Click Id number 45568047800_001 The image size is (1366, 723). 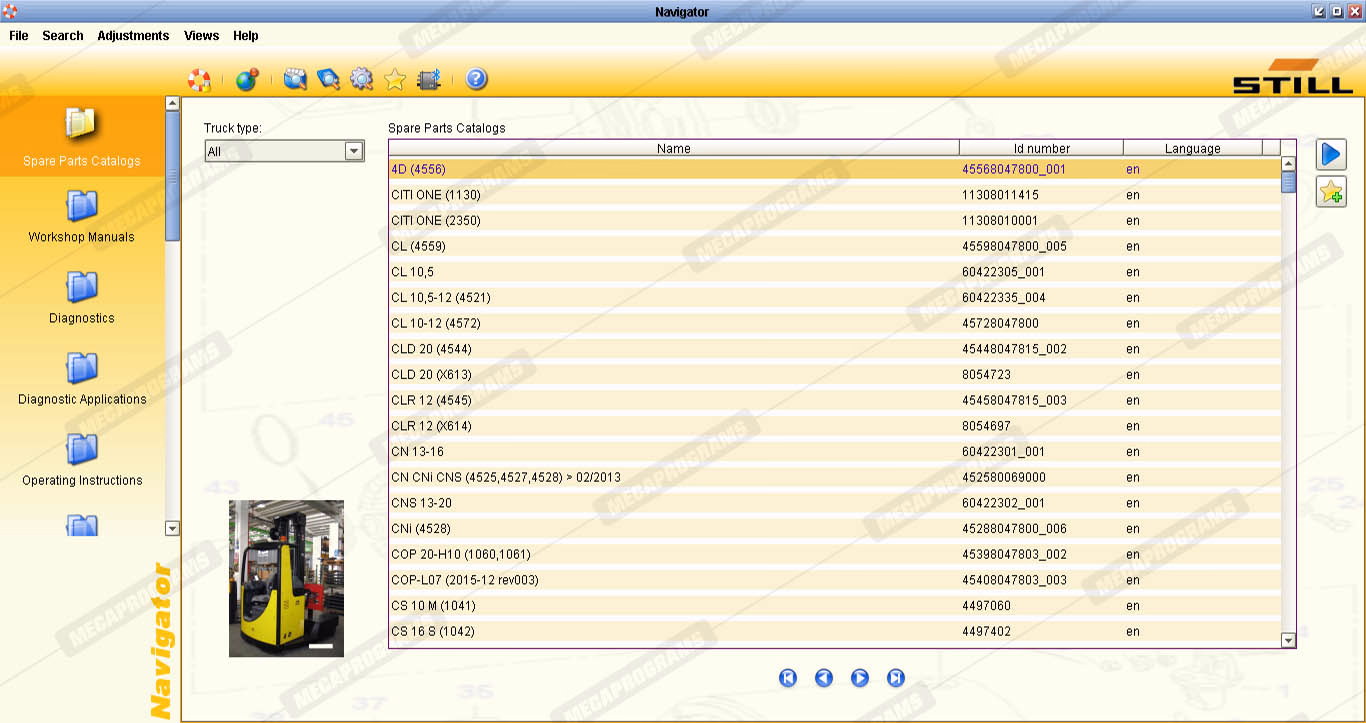1014,169
